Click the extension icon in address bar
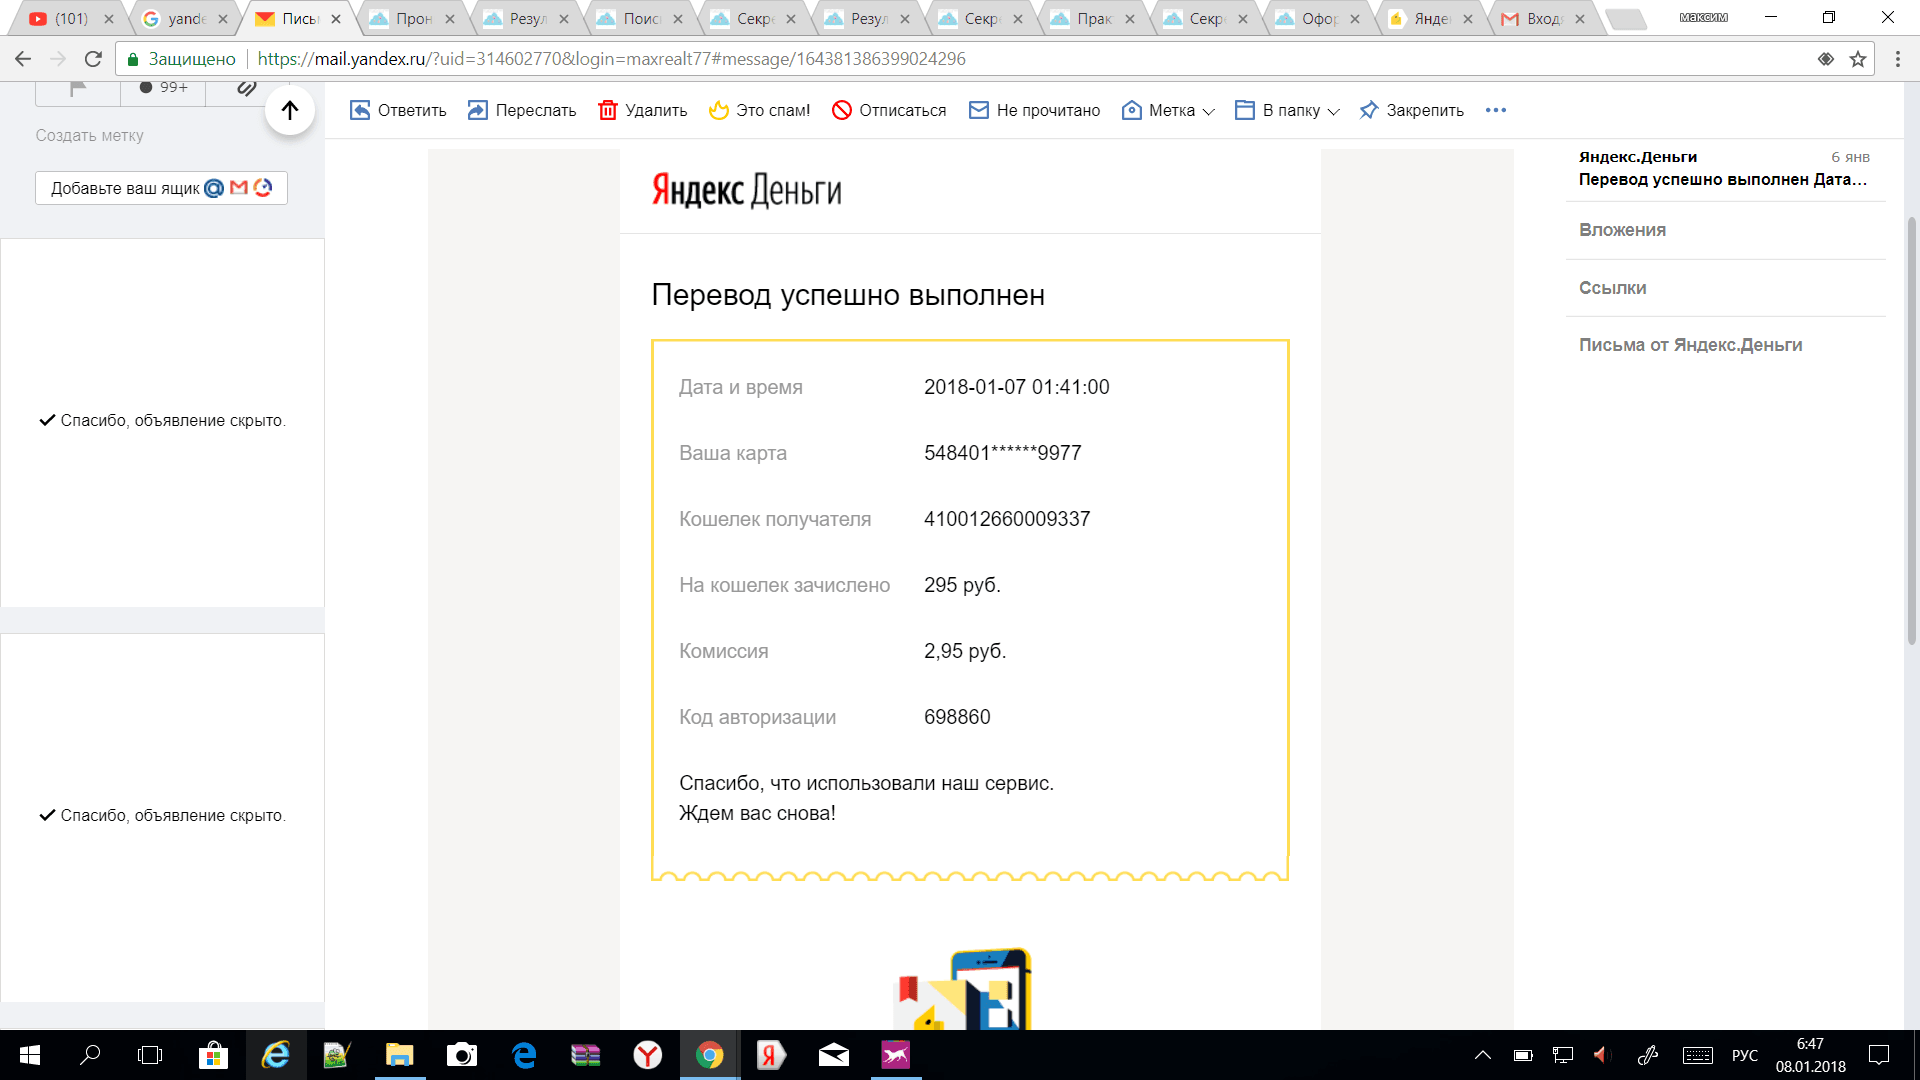 tap(1826, 59)
